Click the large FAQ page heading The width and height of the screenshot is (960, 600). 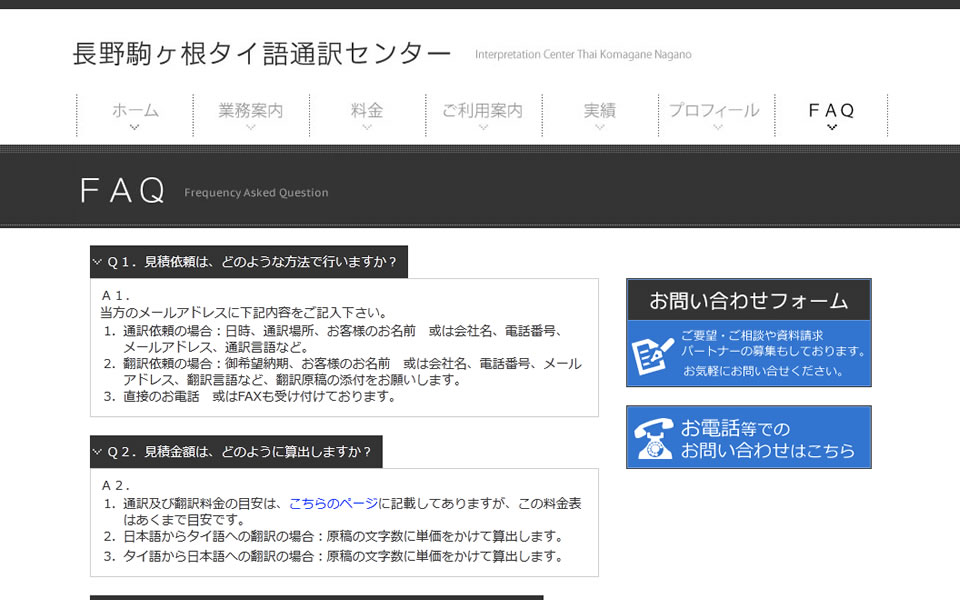coord(122,190)
